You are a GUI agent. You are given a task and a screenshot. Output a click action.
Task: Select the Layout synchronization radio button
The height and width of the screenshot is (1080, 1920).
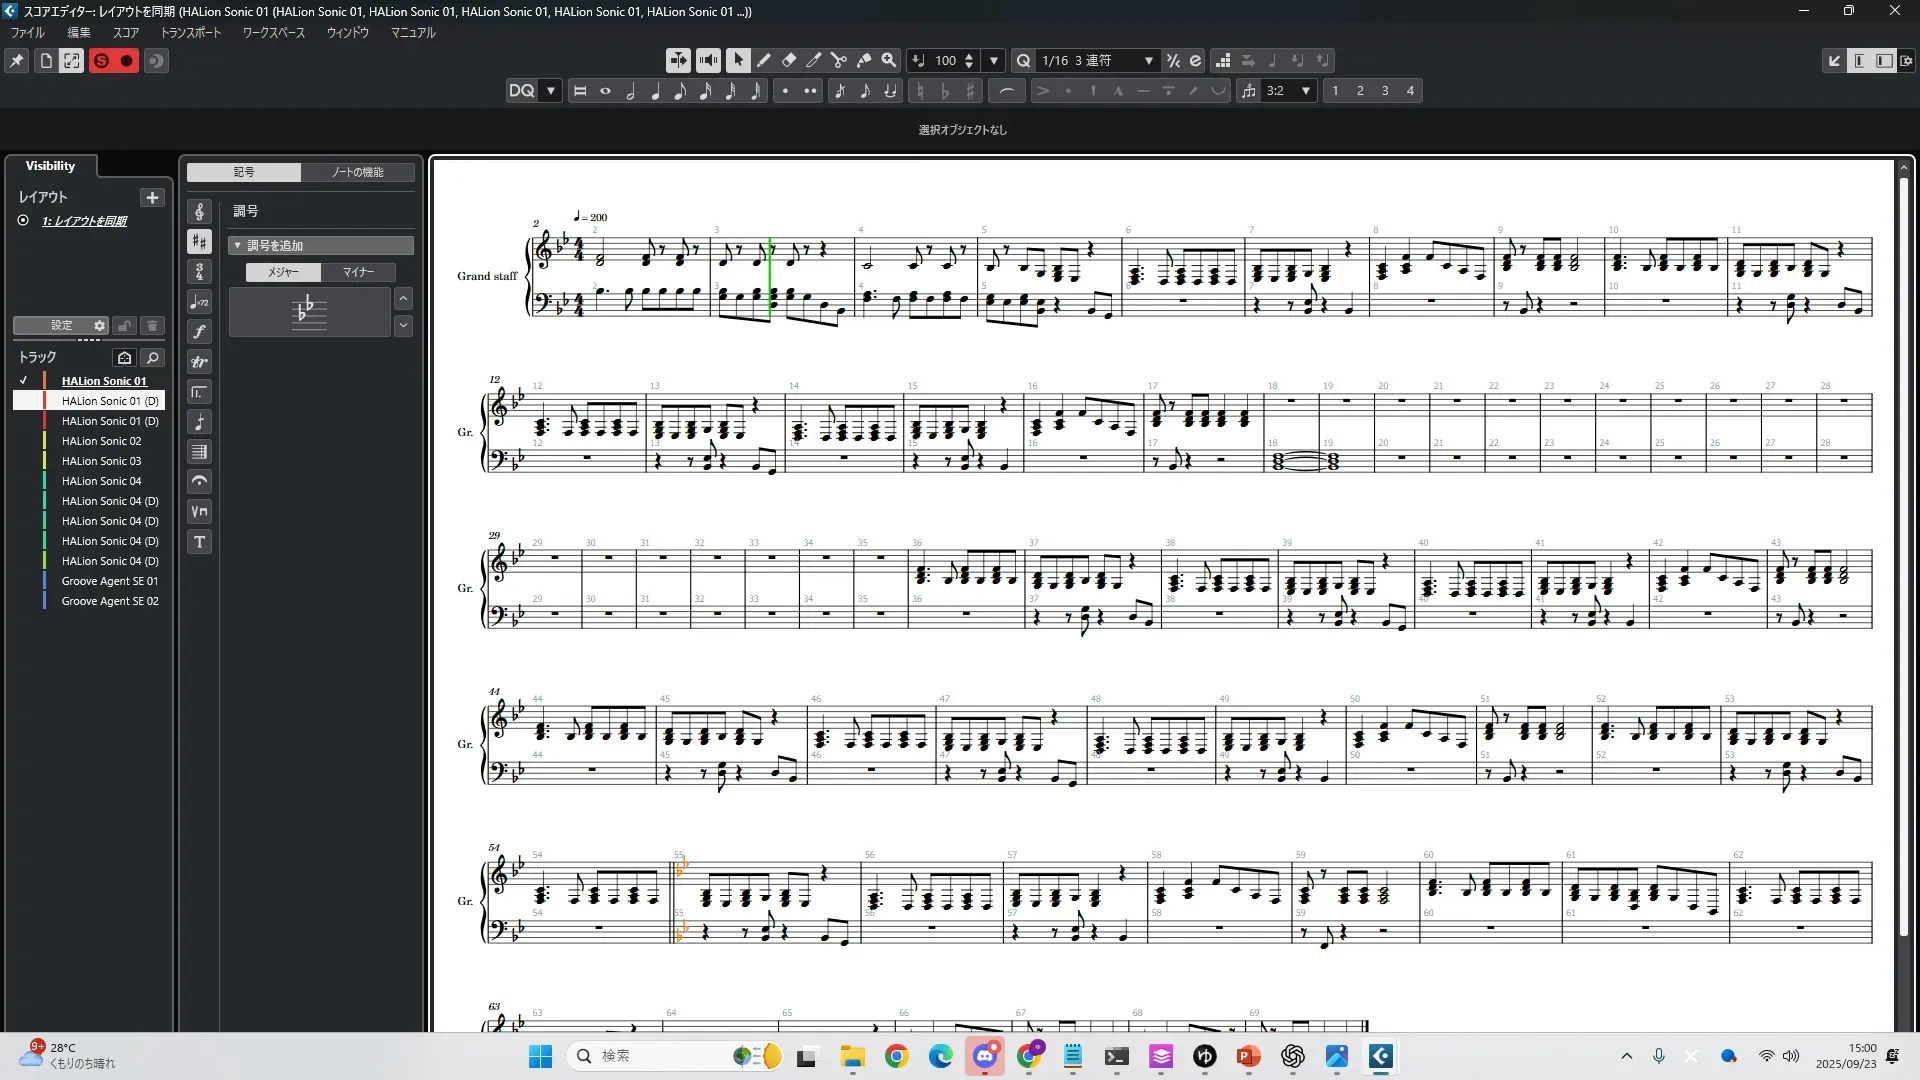(x=23, y=221)
